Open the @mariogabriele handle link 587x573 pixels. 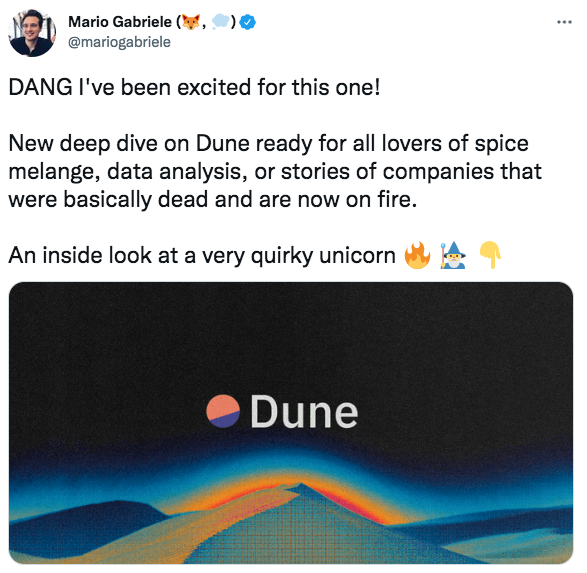(119, 42)
